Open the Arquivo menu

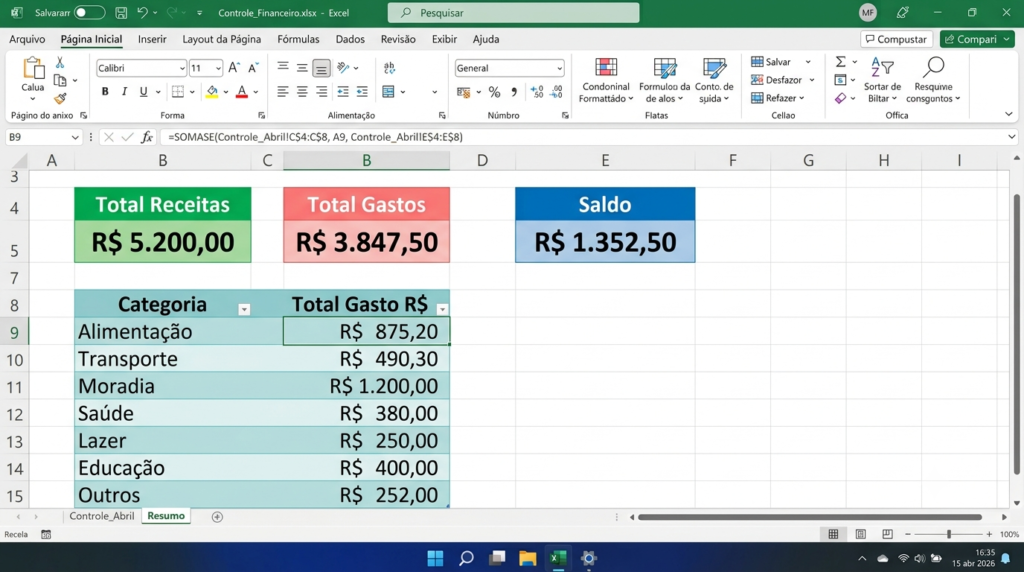[x=27, y=39]
